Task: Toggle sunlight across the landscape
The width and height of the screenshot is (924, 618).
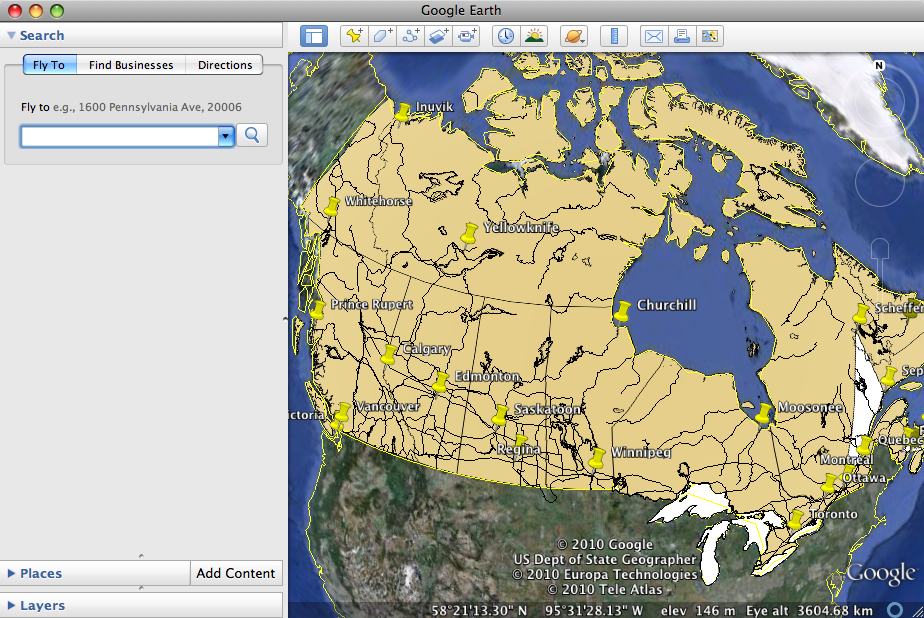Action: [x=533, y=35]
